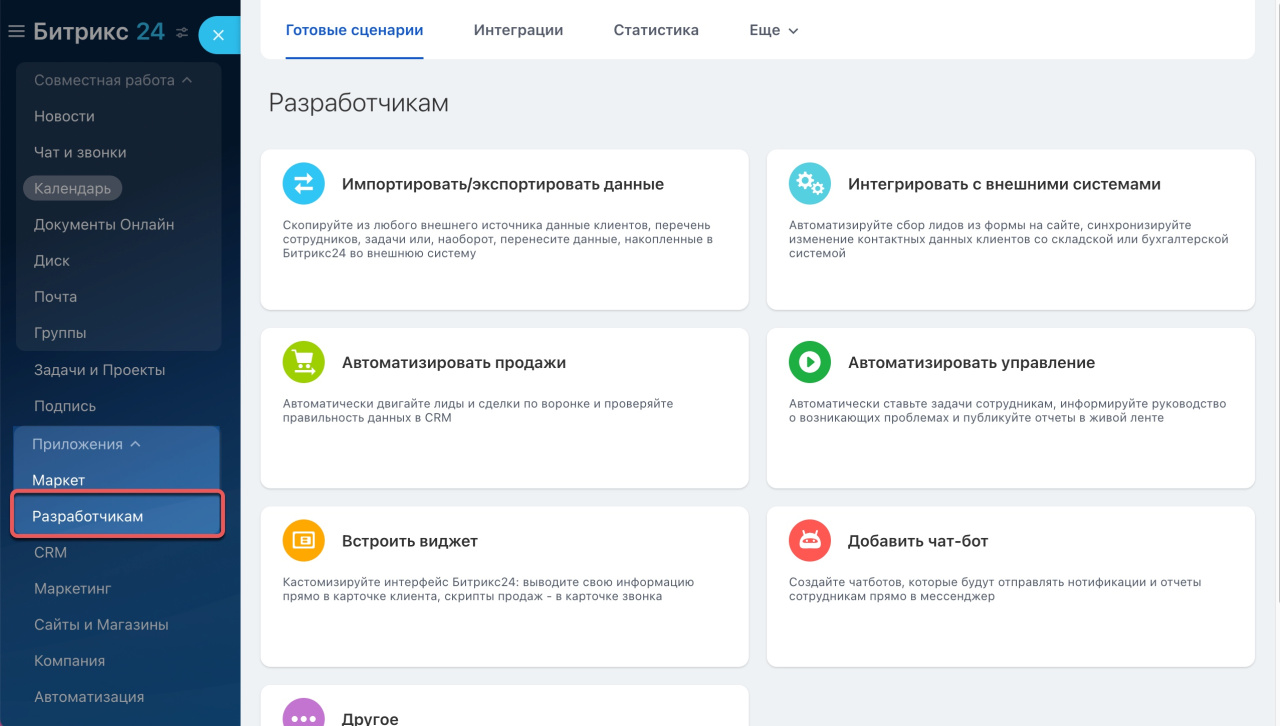The height and width of the screenshot is (726, 1280).
Task: Open Компания in the sidebar
Action: click(x=69, y=660)
